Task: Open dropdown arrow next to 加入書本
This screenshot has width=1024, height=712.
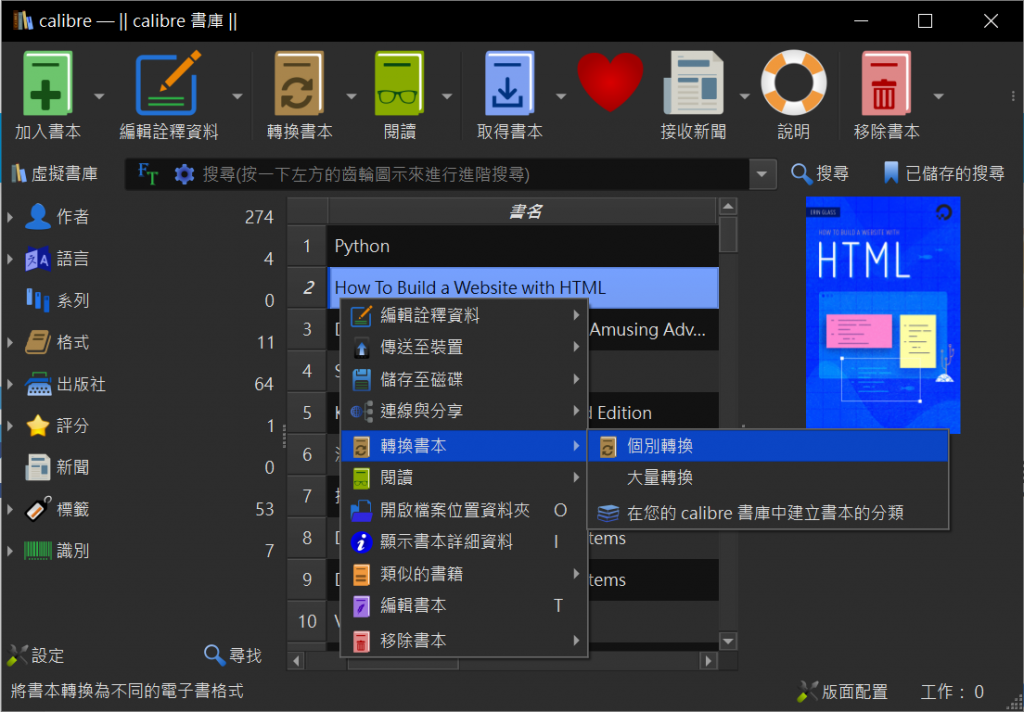Action: pyautogui.click(x=99, y=97)
